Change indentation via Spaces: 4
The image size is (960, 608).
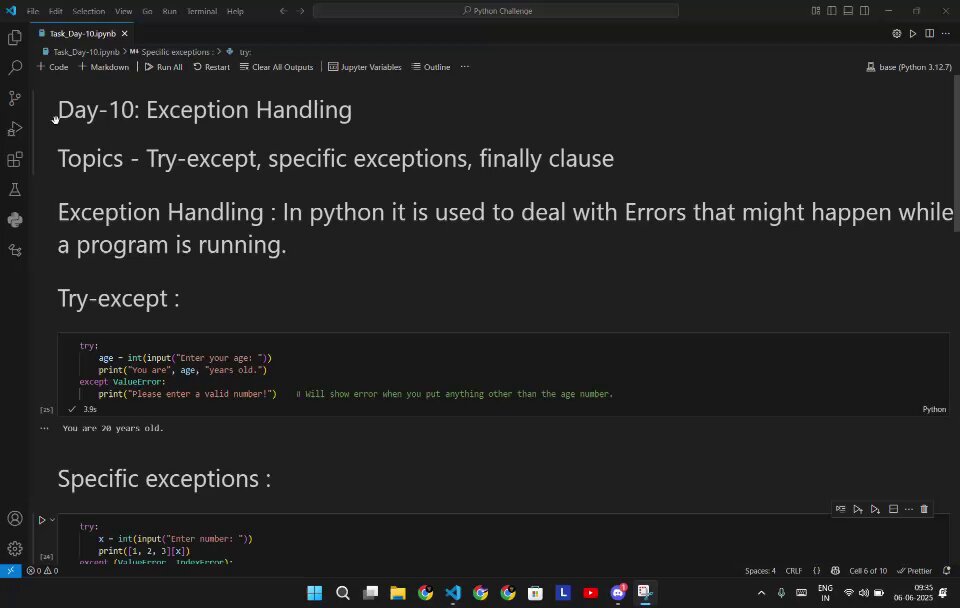click(760, 571)
